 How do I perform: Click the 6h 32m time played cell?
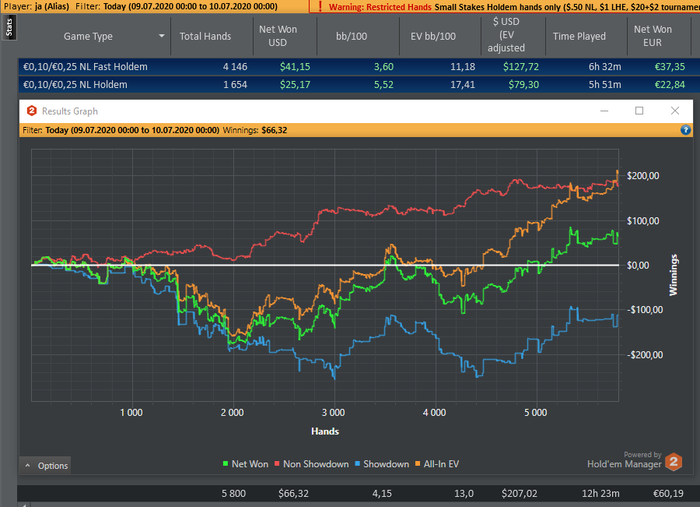[604, 67]
